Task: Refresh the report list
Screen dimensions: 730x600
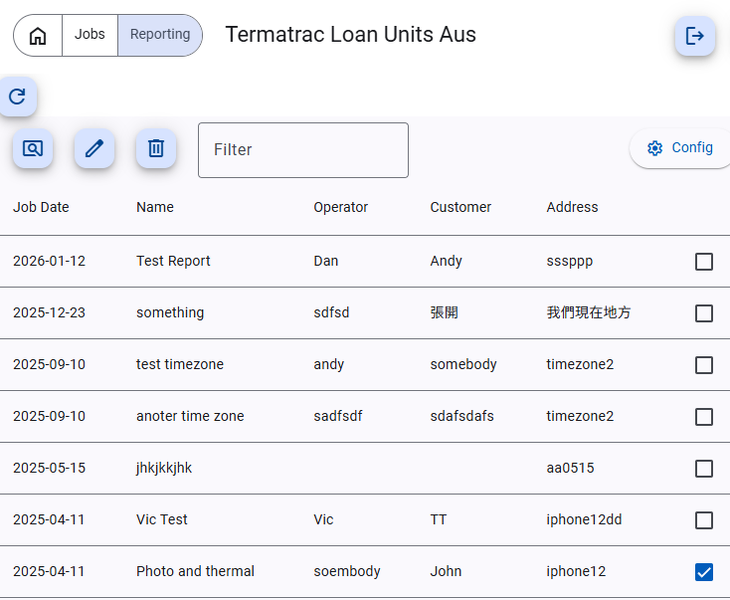Action: 17,96
